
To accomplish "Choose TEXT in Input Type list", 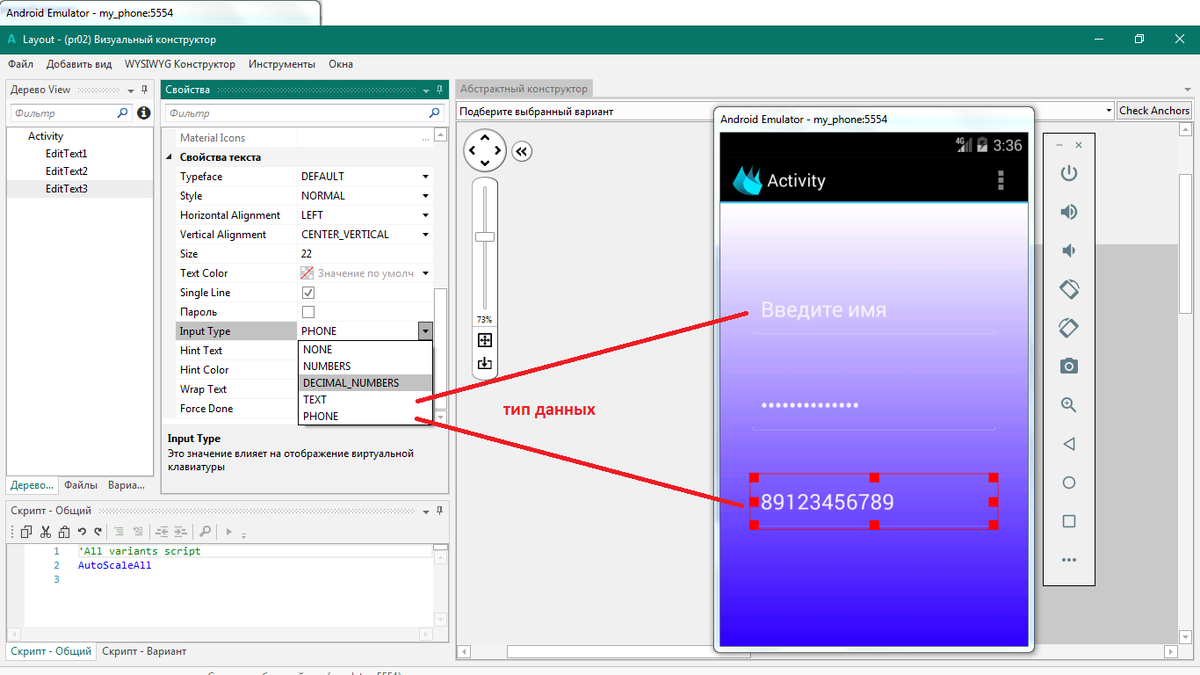I will [365, 399].
